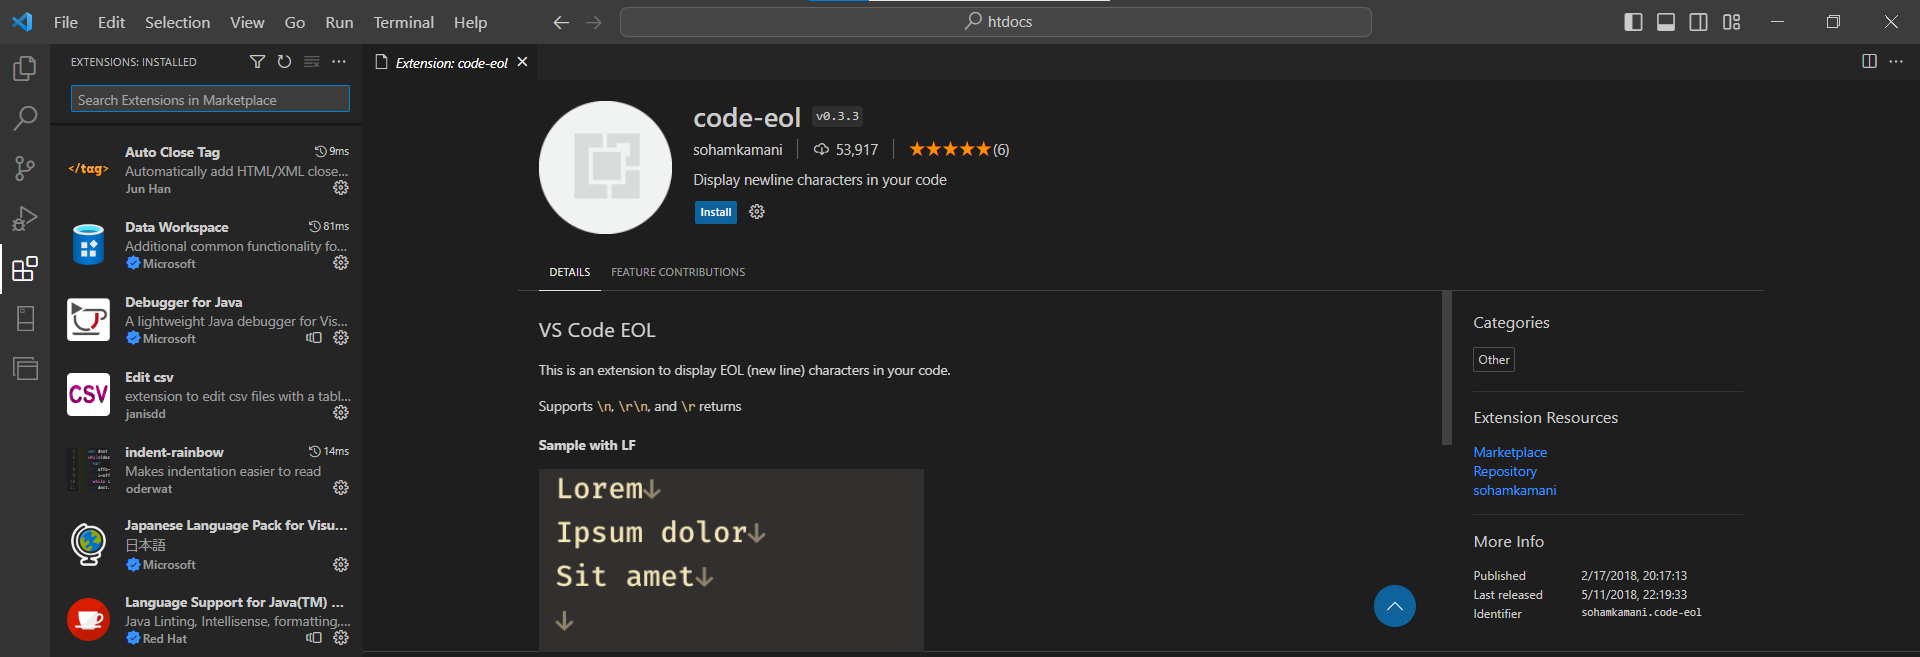Open the Help menu

470,22
